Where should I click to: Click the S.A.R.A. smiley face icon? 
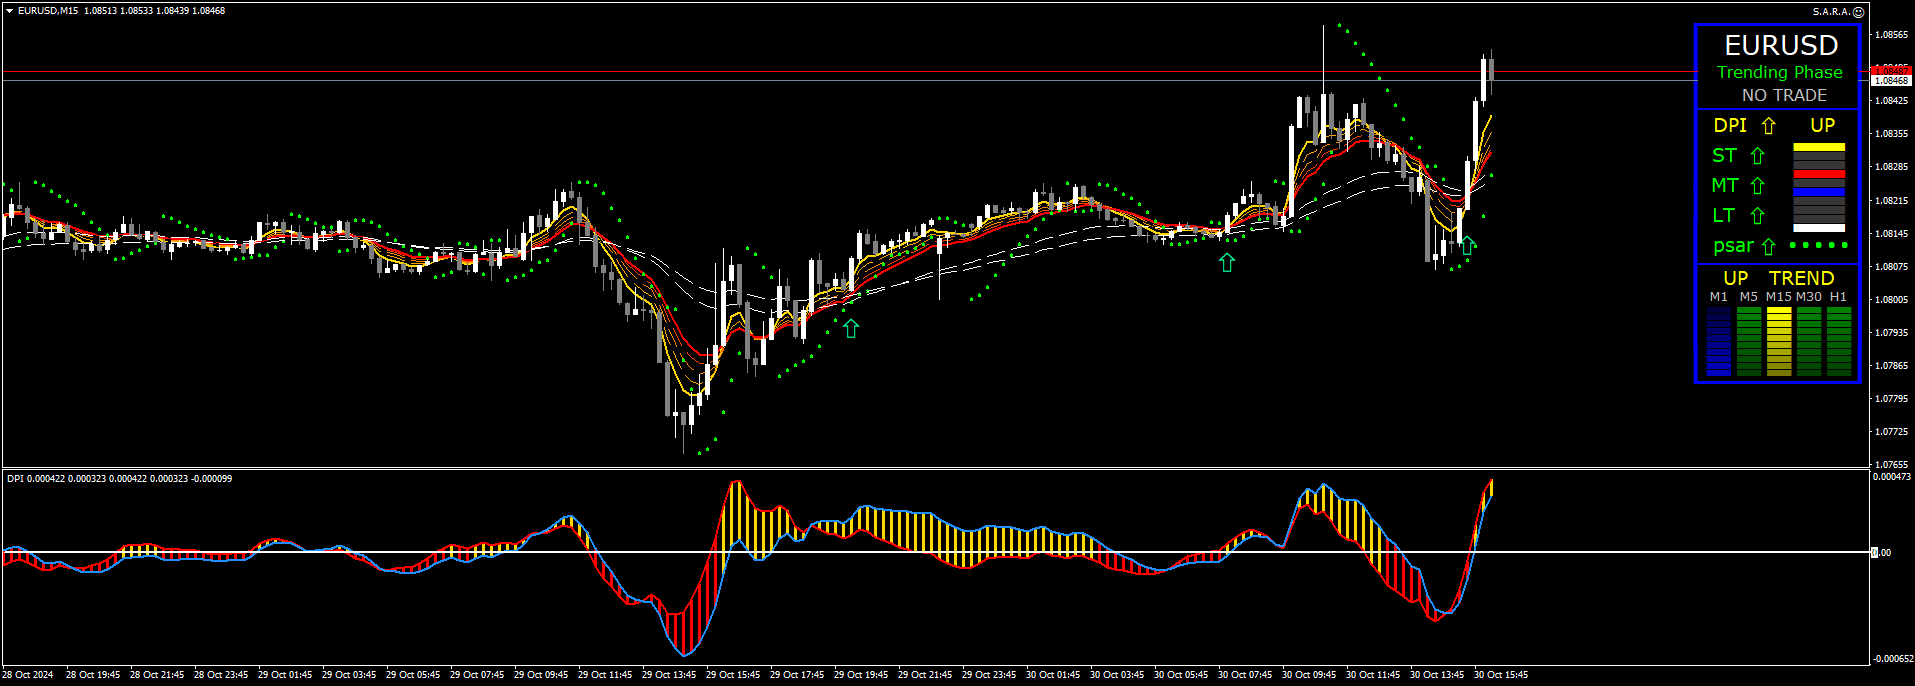pos(1858,12)
